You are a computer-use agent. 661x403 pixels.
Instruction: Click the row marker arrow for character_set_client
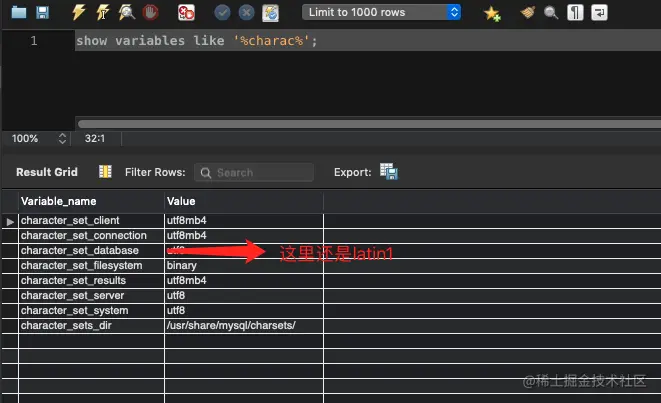tap(10, 221)
